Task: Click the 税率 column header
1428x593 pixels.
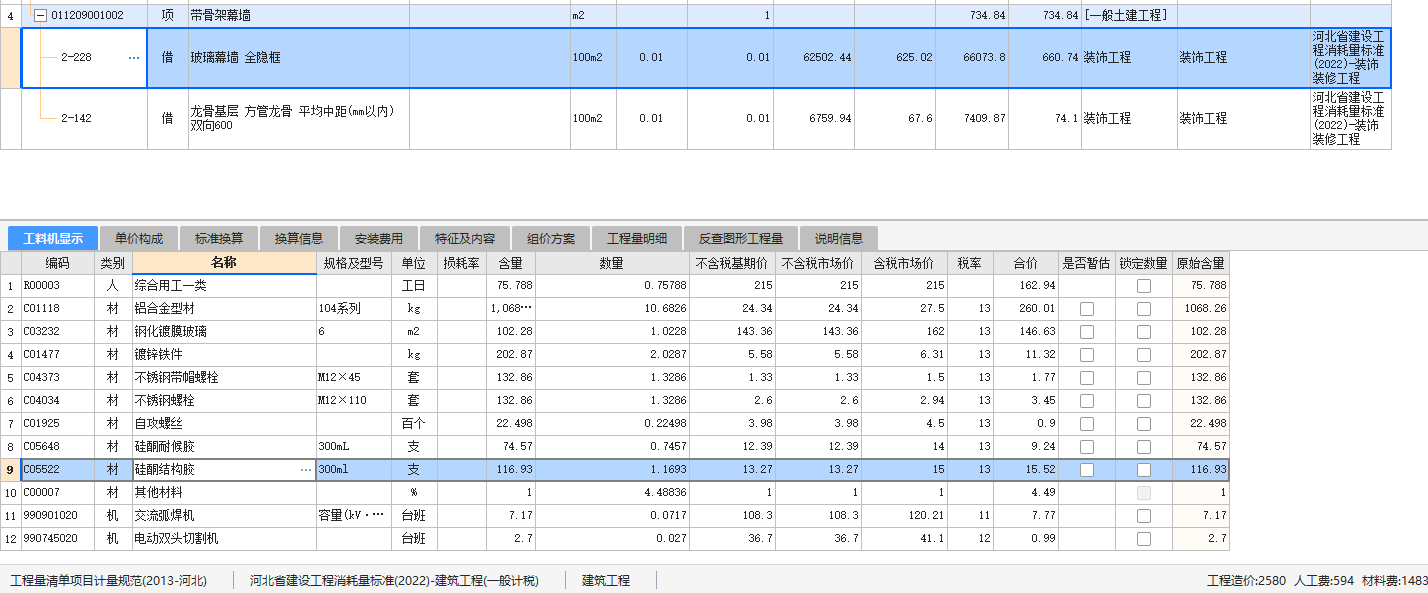Action: click(x=969, y=263)
